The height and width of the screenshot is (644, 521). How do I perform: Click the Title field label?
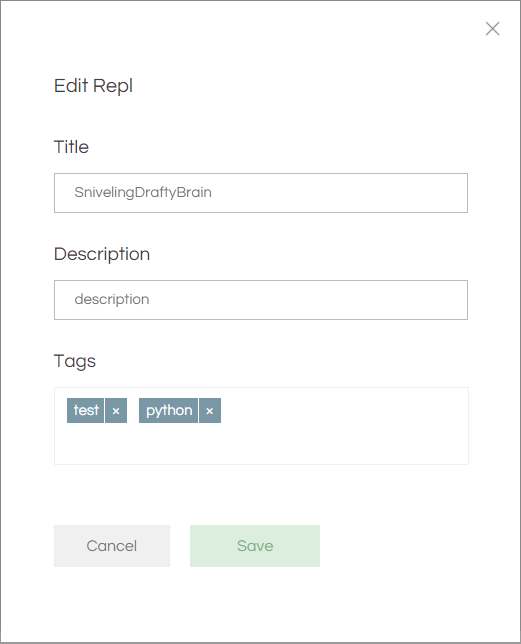71,147
